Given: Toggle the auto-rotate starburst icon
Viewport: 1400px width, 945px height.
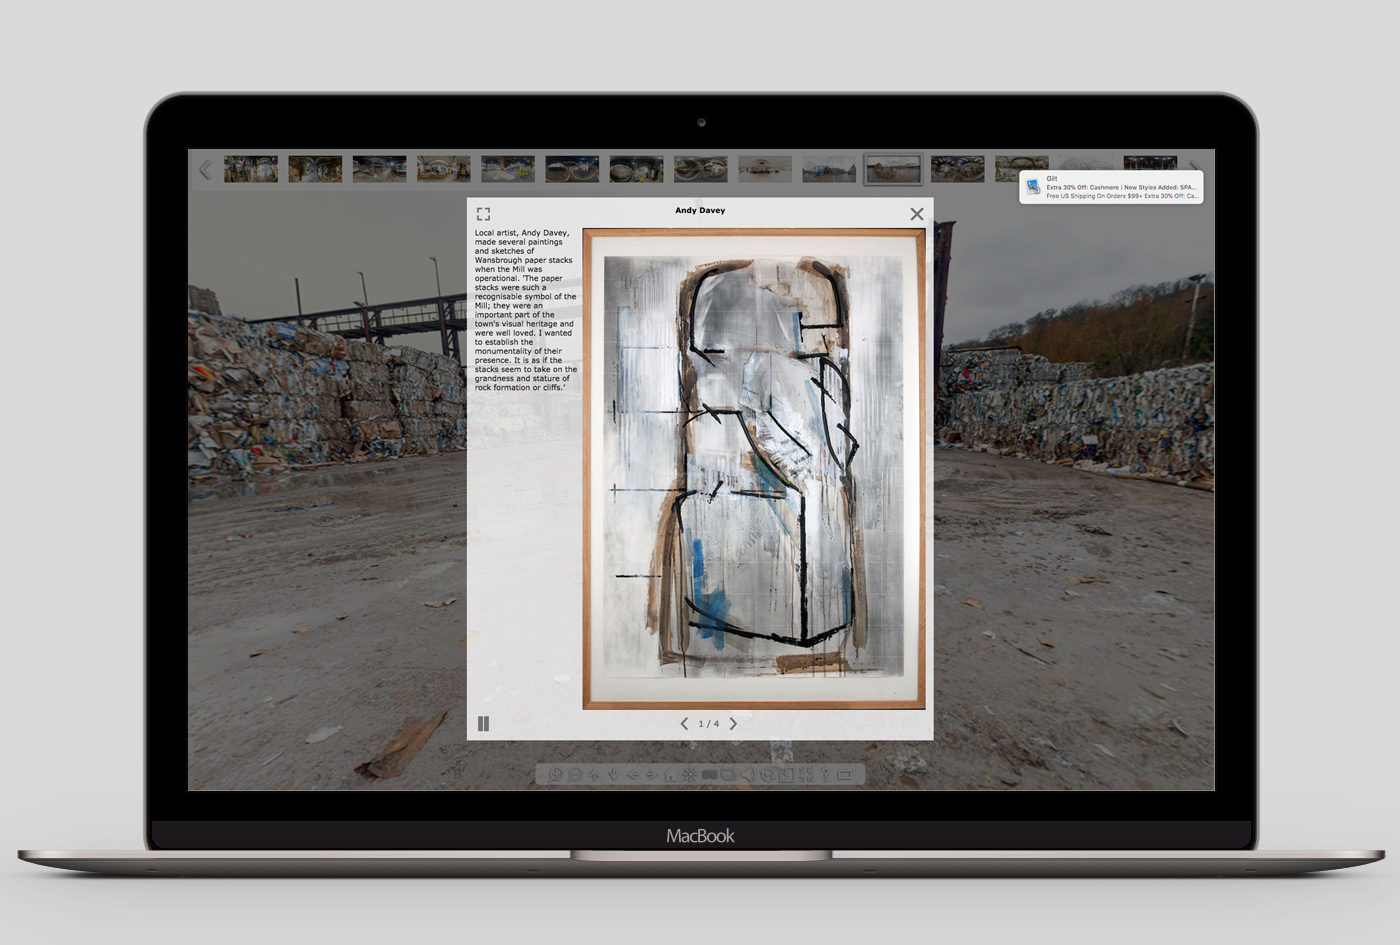Looking at the screenshot, I should [690, 775].
